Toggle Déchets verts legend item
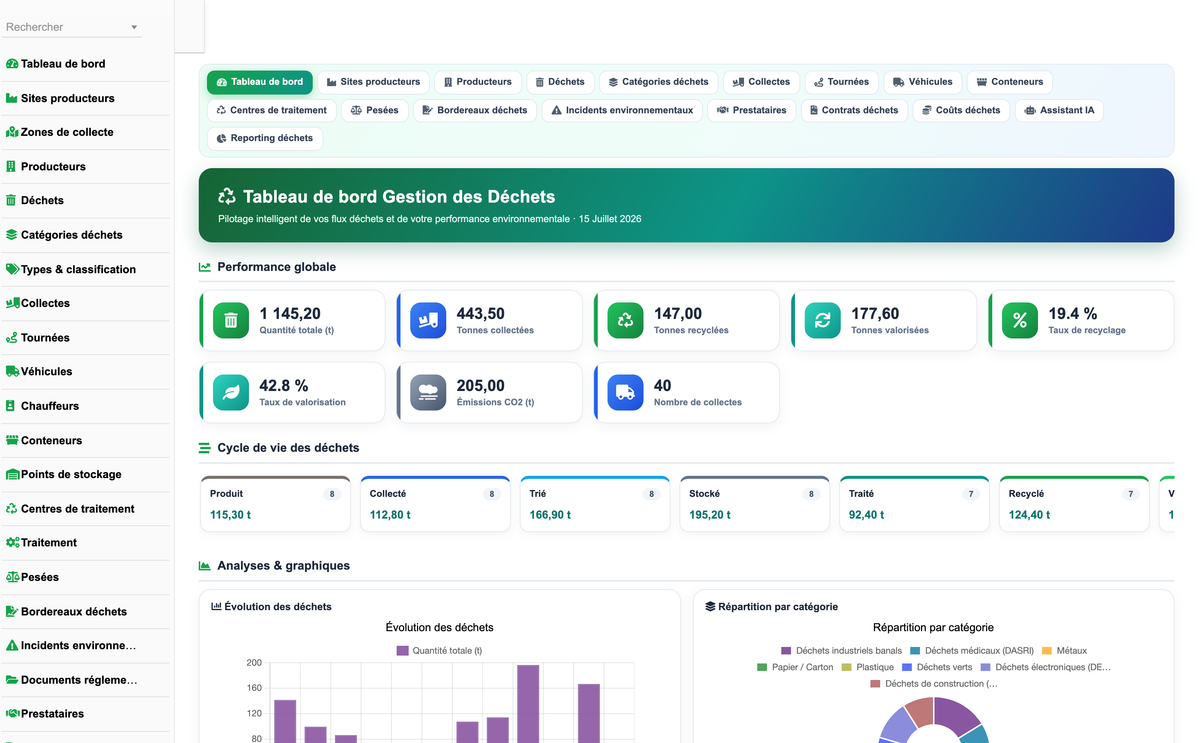Viewport: 1200px width, 743px height. (937, 667)
